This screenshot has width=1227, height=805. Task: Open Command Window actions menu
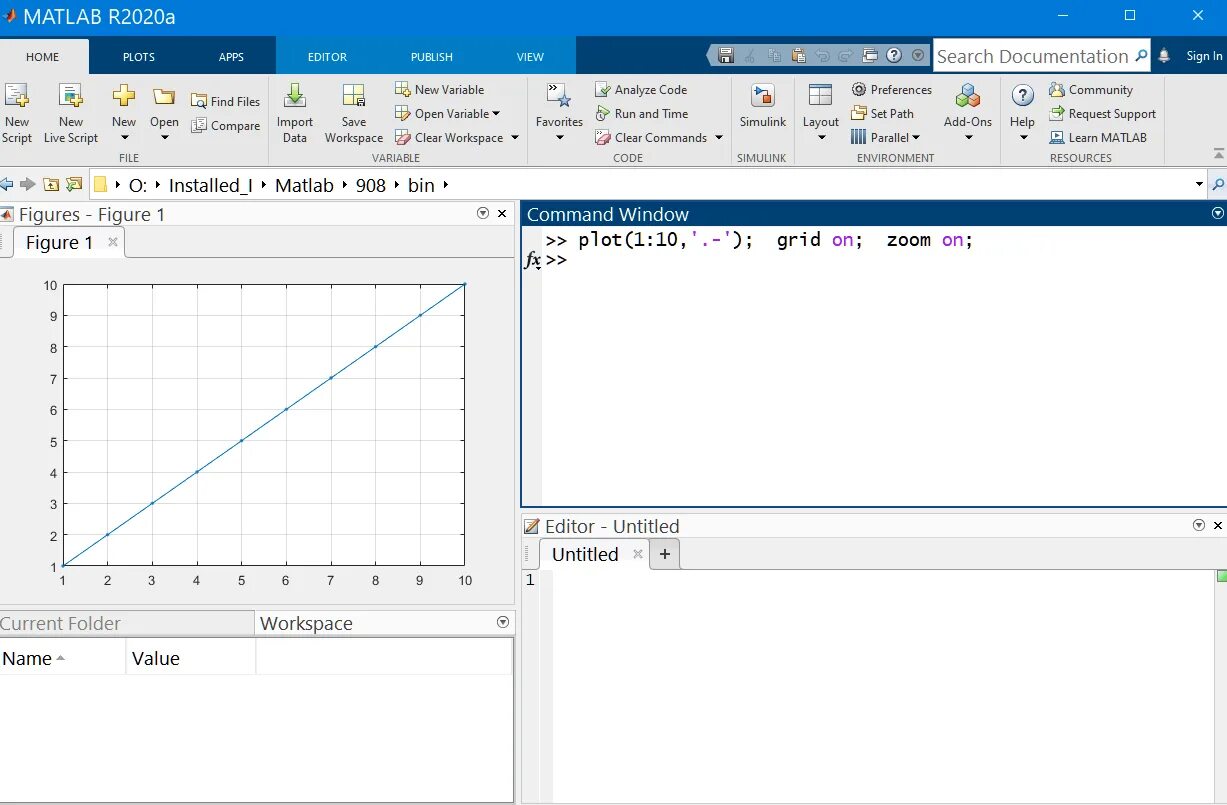[x=1217, y=214]
